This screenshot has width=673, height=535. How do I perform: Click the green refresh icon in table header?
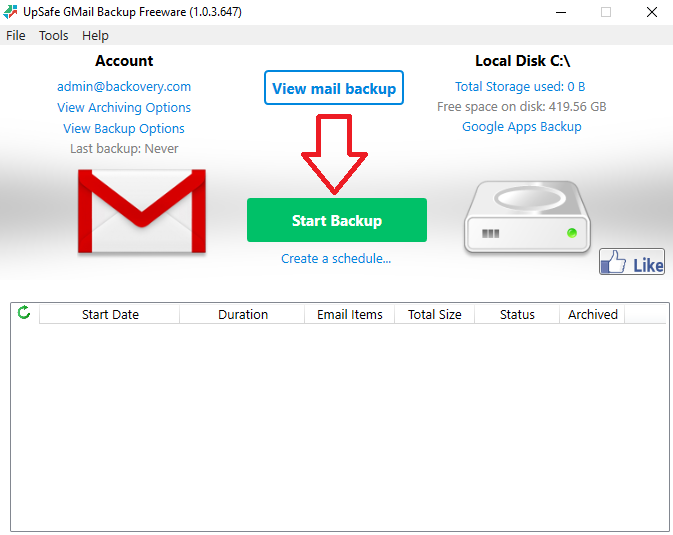pos(24,313)
